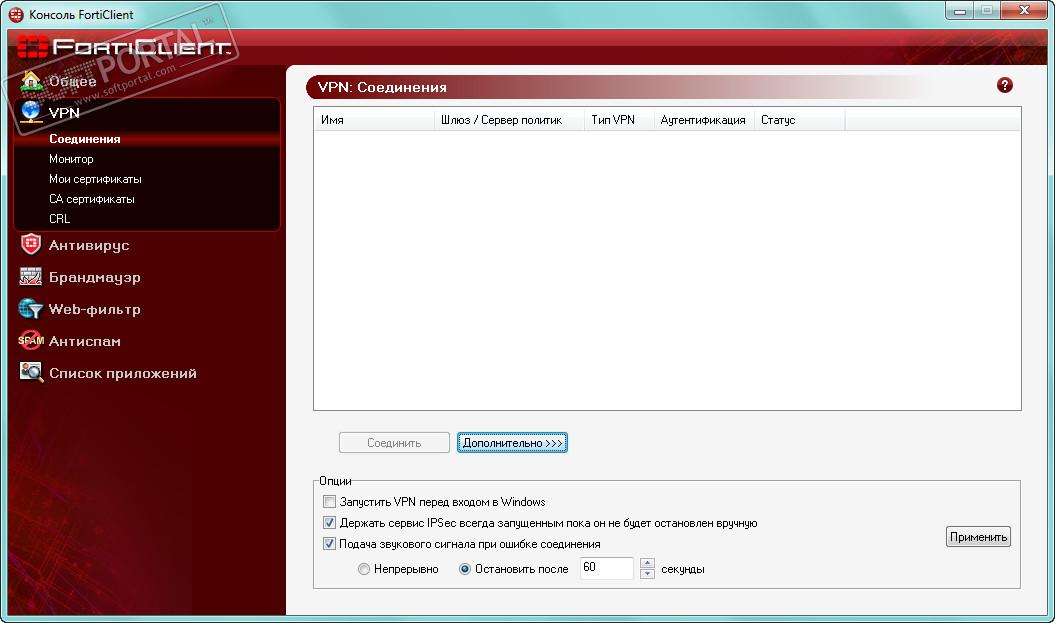1055x623 pixels.
Task: Click the Firewall brick wall icon
Action: (31, 277)
